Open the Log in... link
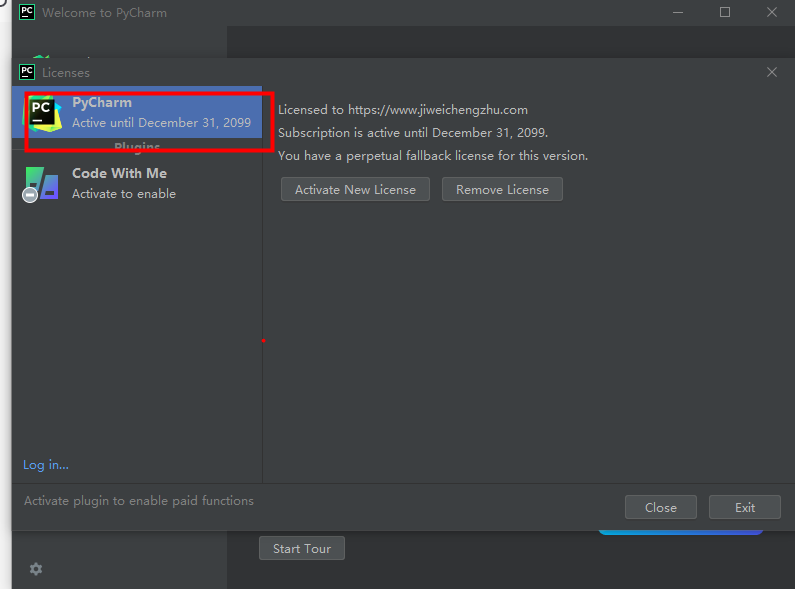Image resolution: width=795 pixels, height=589 pixels. tap(46, 465)
